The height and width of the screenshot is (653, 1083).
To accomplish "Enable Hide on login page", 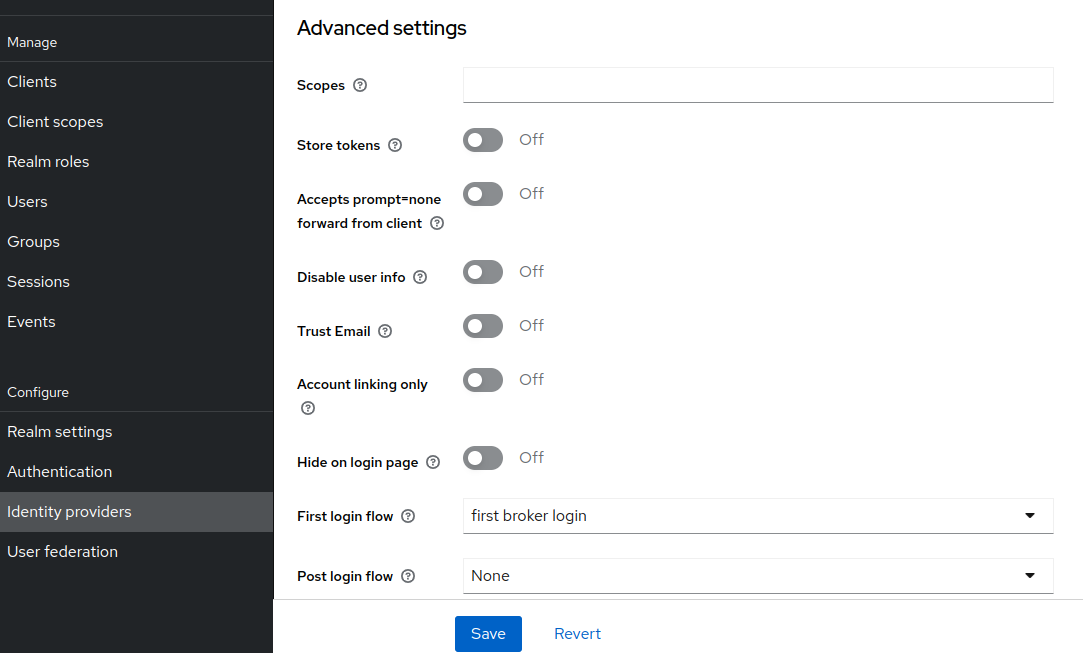I will 483,457.
